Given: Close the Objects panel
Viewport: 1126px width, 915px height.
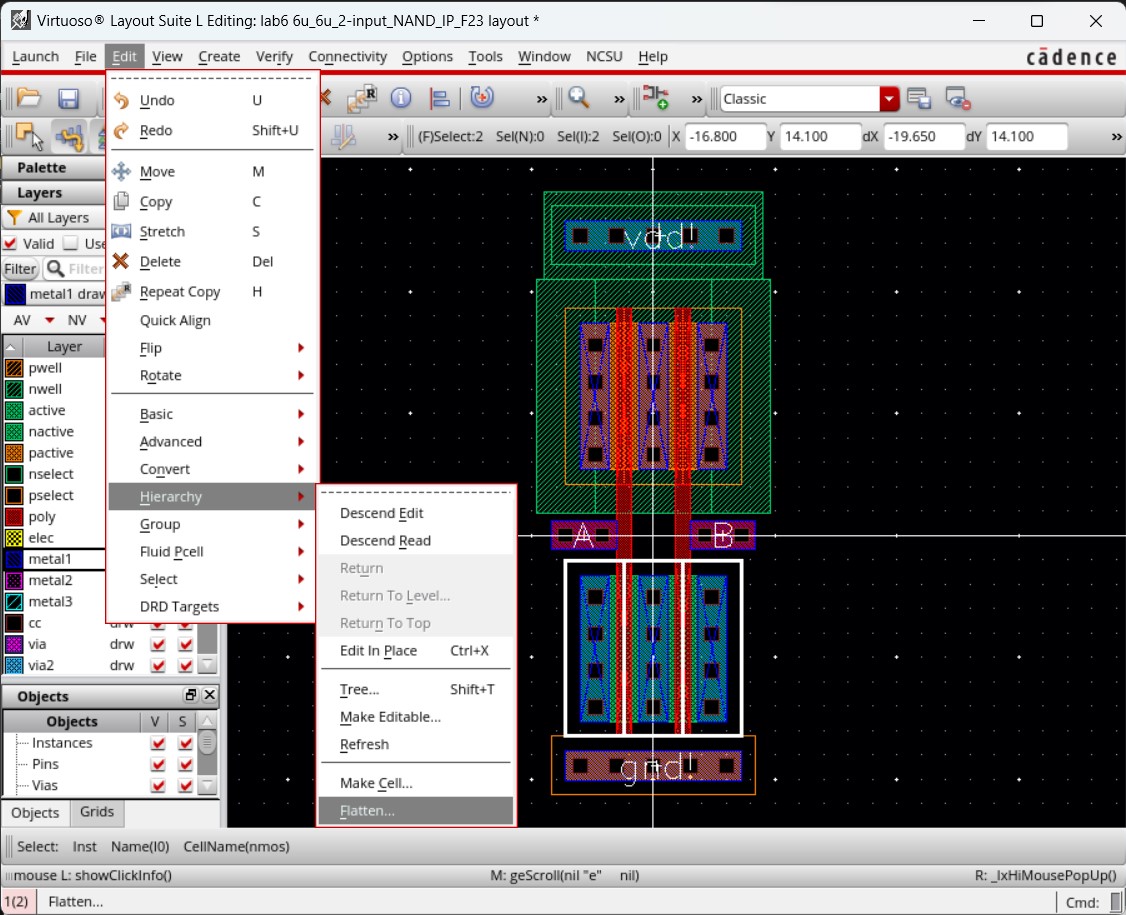Looking at the screenshot, I should coord(210,695).
